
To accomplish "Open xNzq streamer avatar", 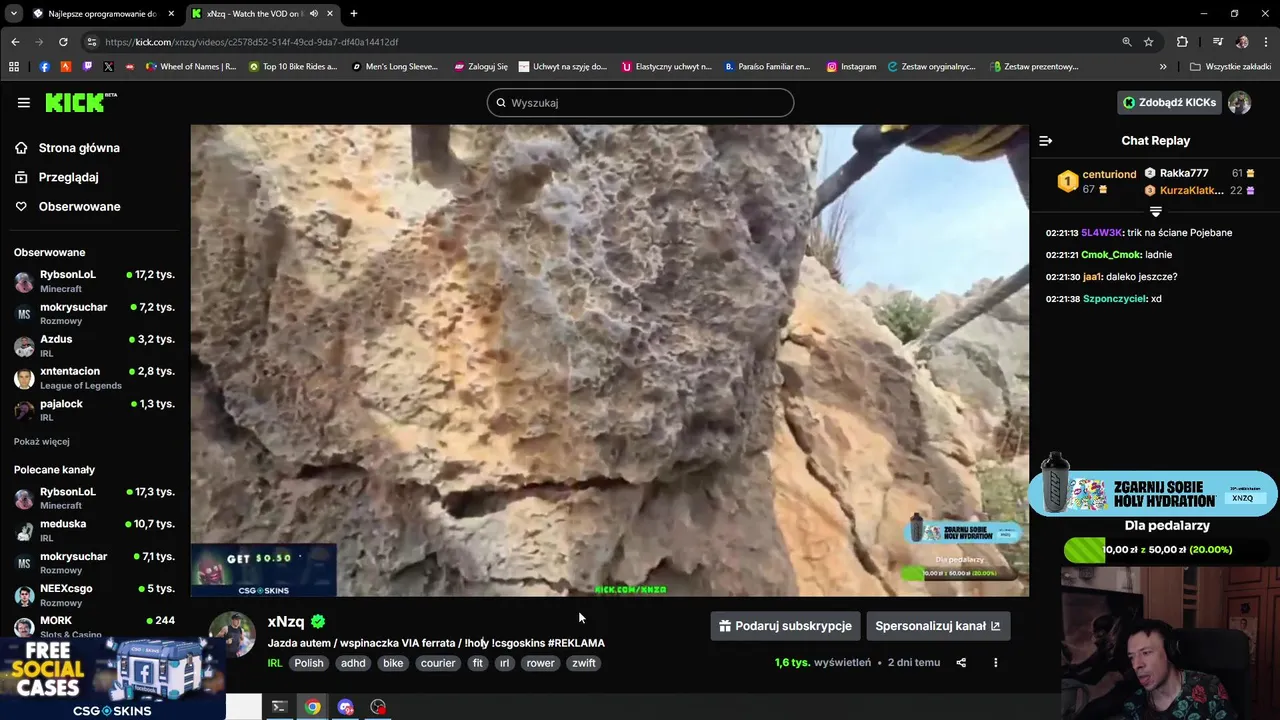I will pos(232,634).
